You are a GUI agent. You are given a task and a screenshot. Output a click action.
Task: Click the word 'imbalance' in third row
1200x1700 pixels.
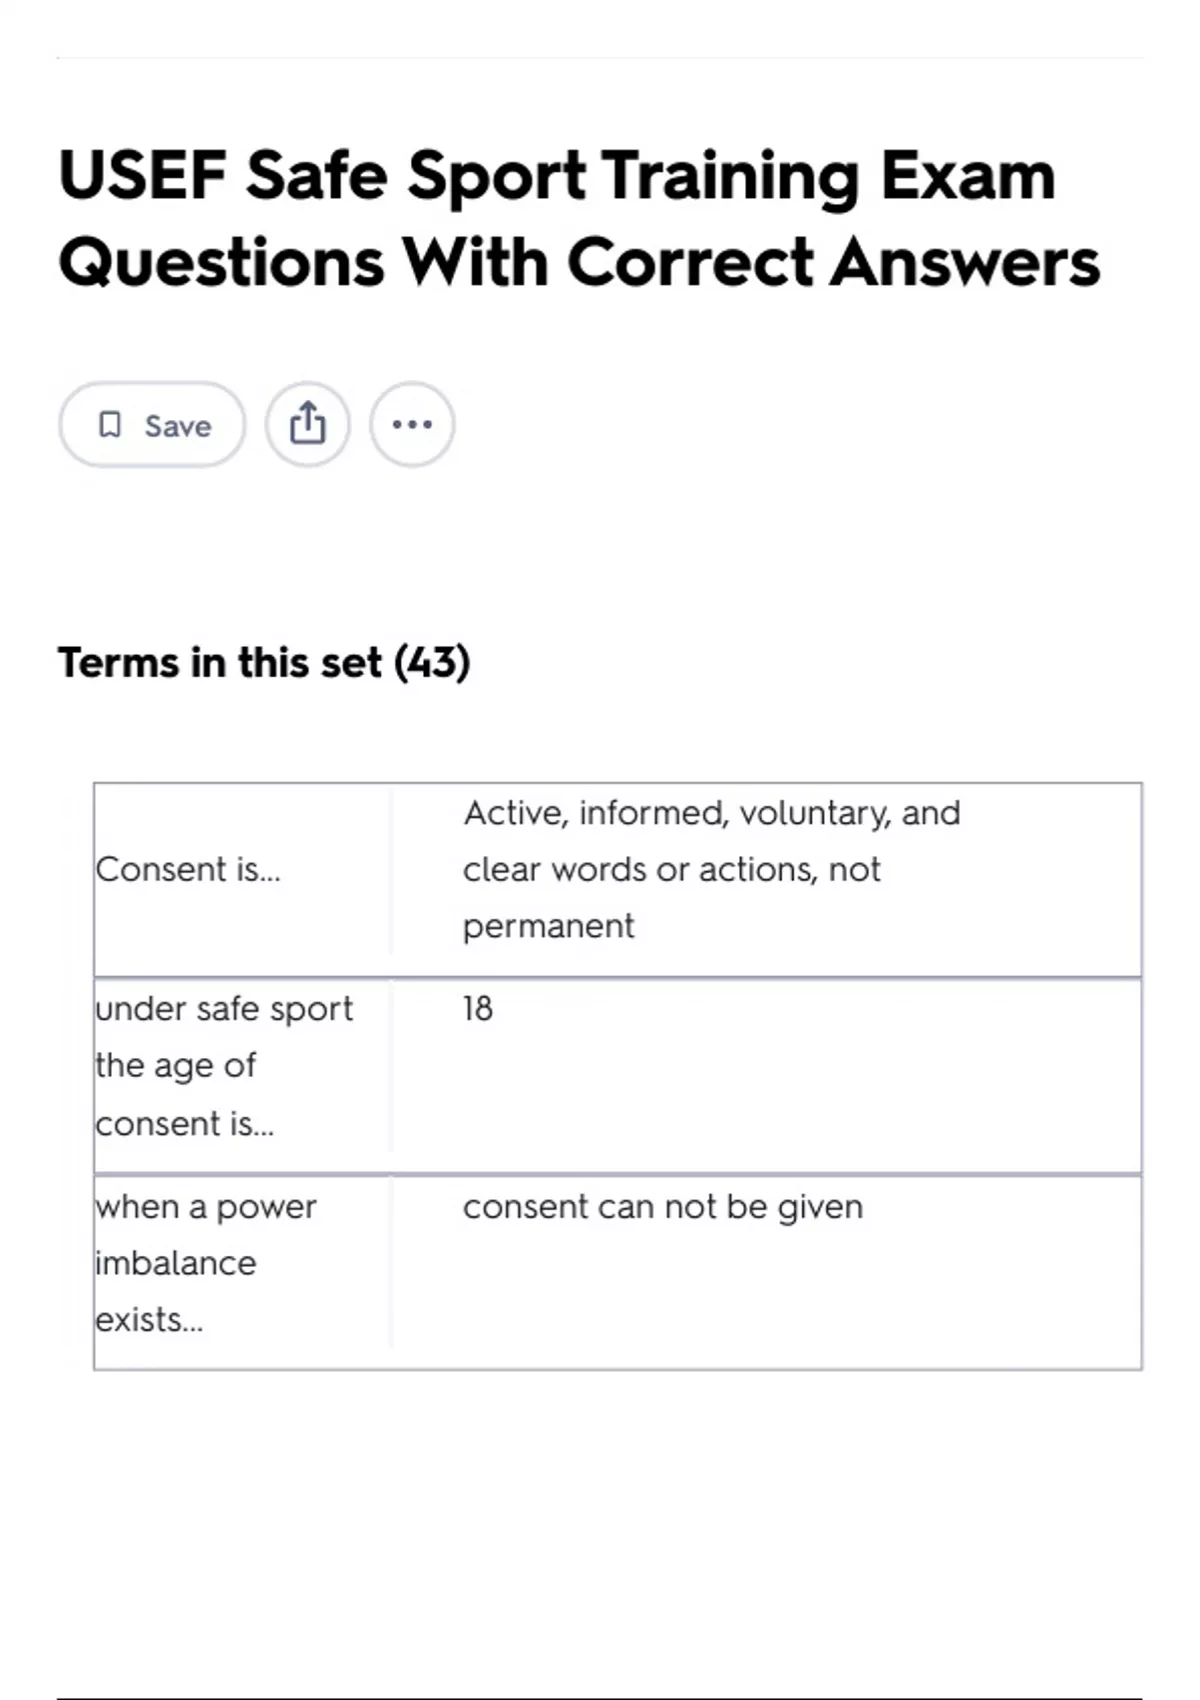176,1263
